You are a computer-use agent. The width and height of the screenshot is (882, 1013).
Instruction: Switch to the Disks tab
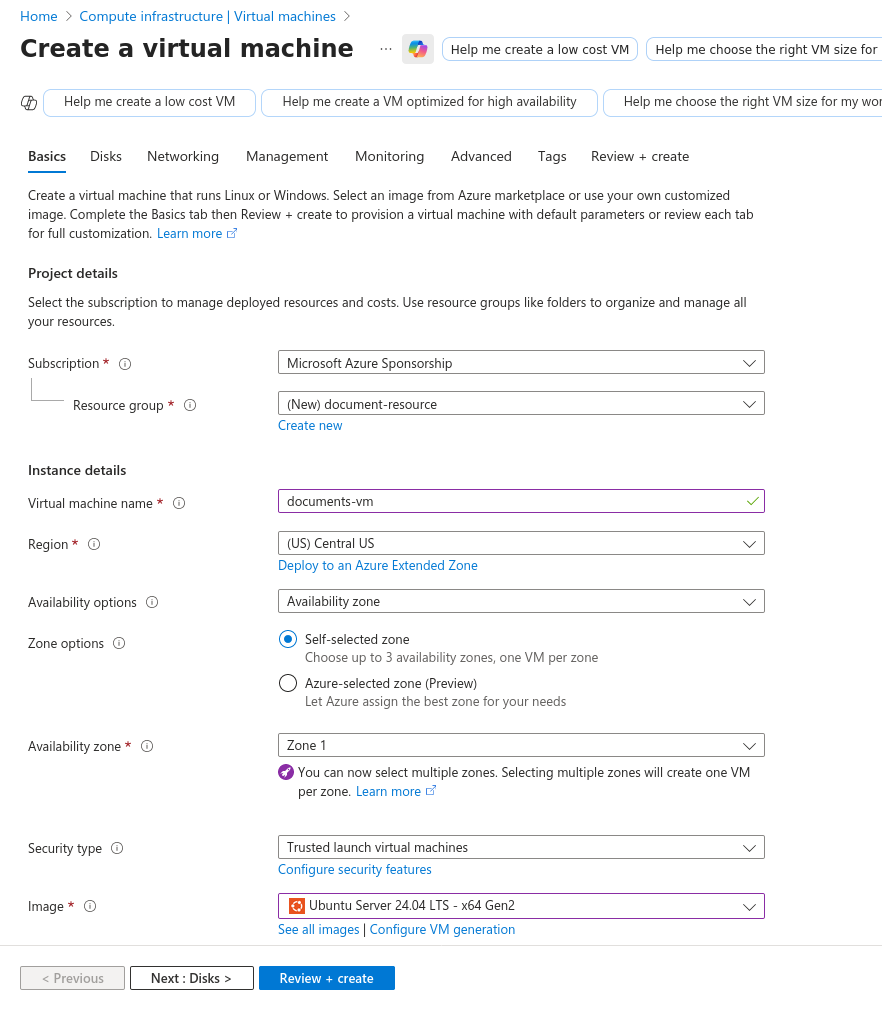pos(106,156)
